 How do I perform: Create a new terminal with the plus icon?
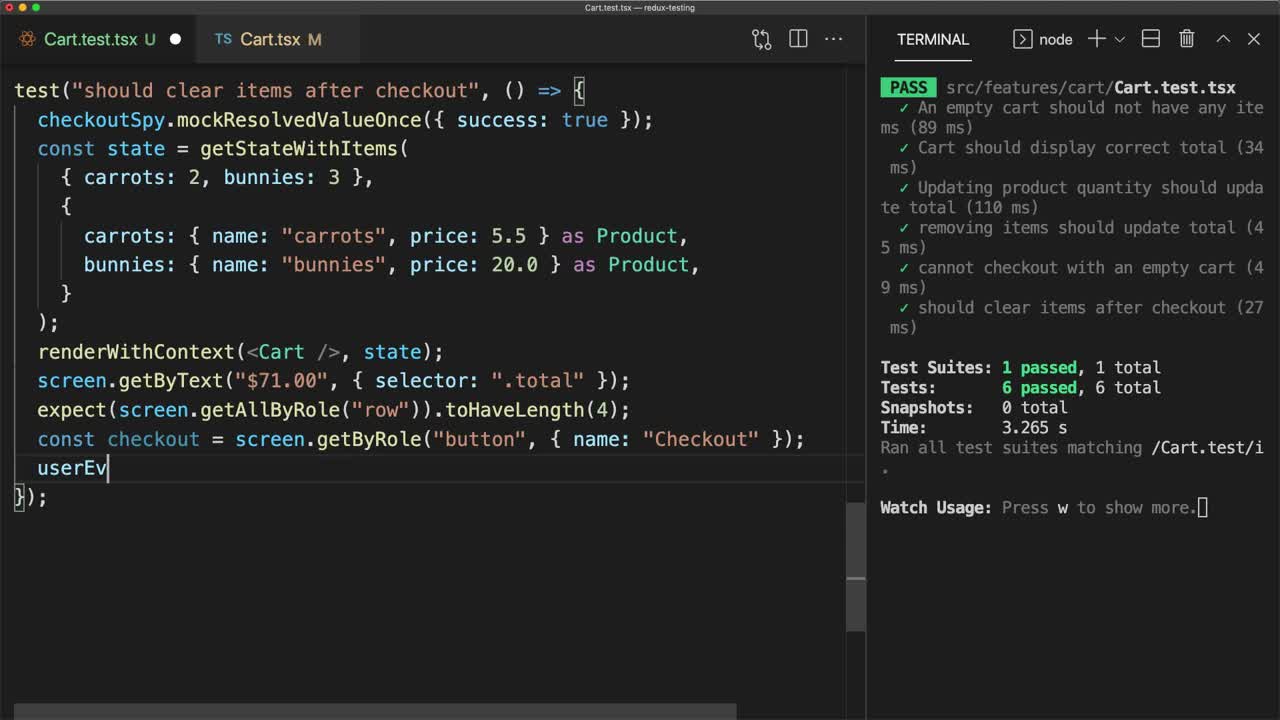1096,39
